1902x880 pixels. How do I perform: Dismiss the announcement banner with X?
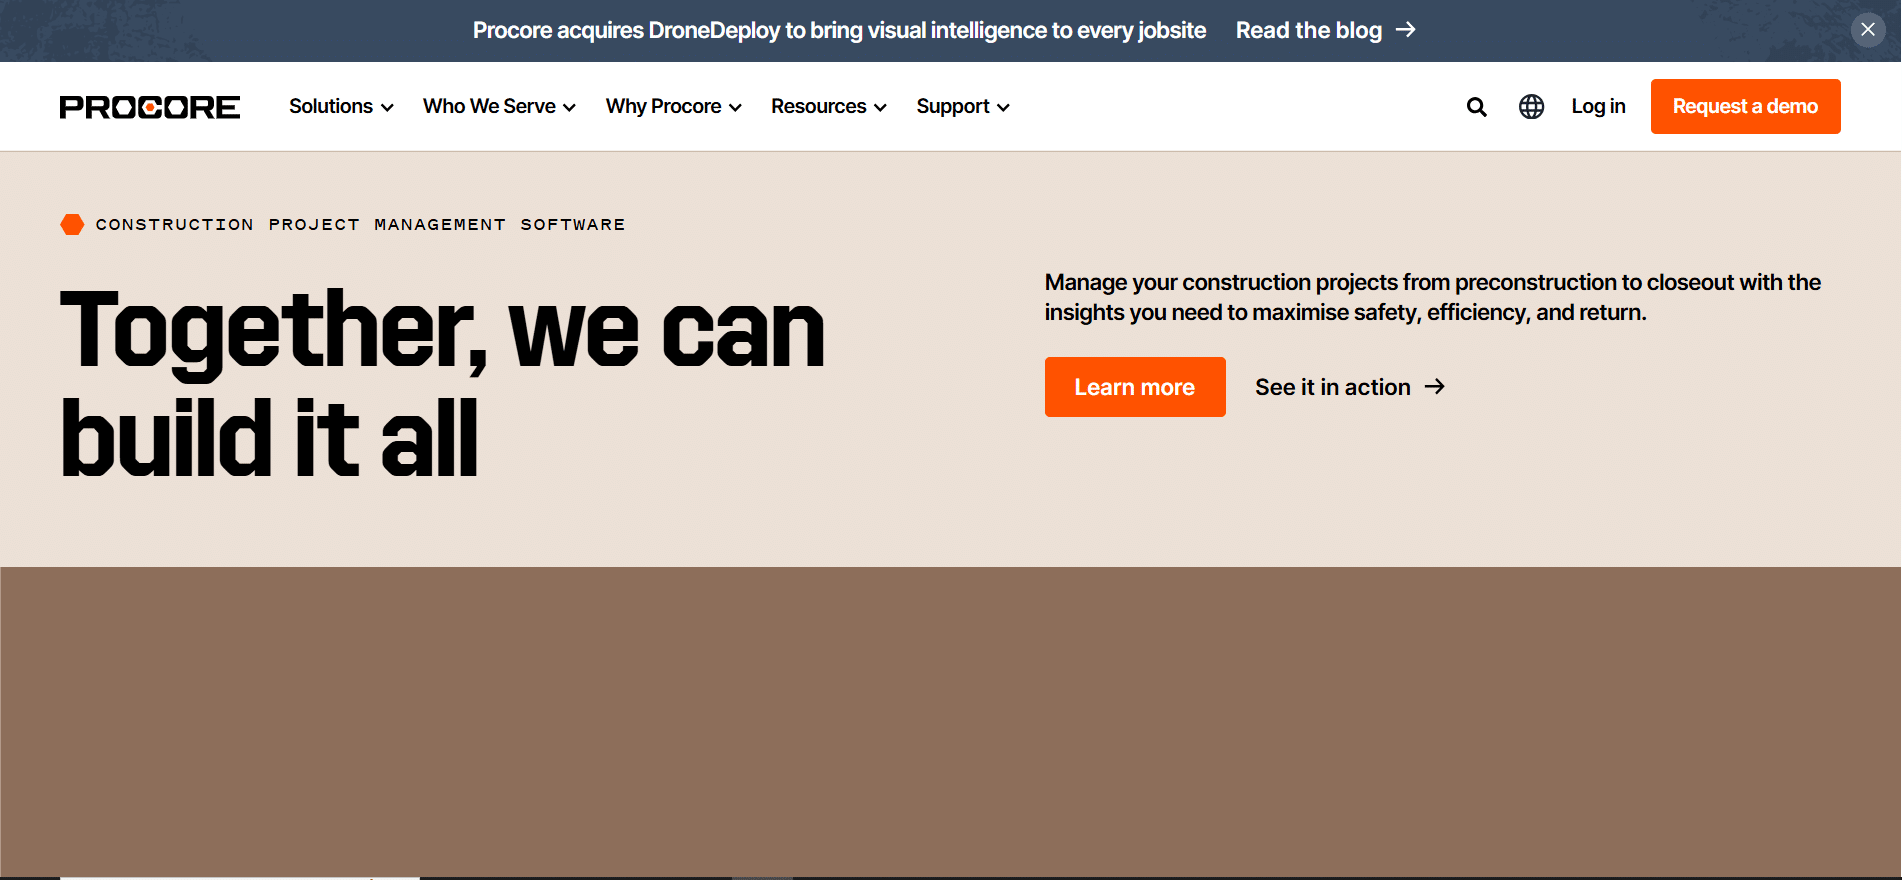[1867, 30]
